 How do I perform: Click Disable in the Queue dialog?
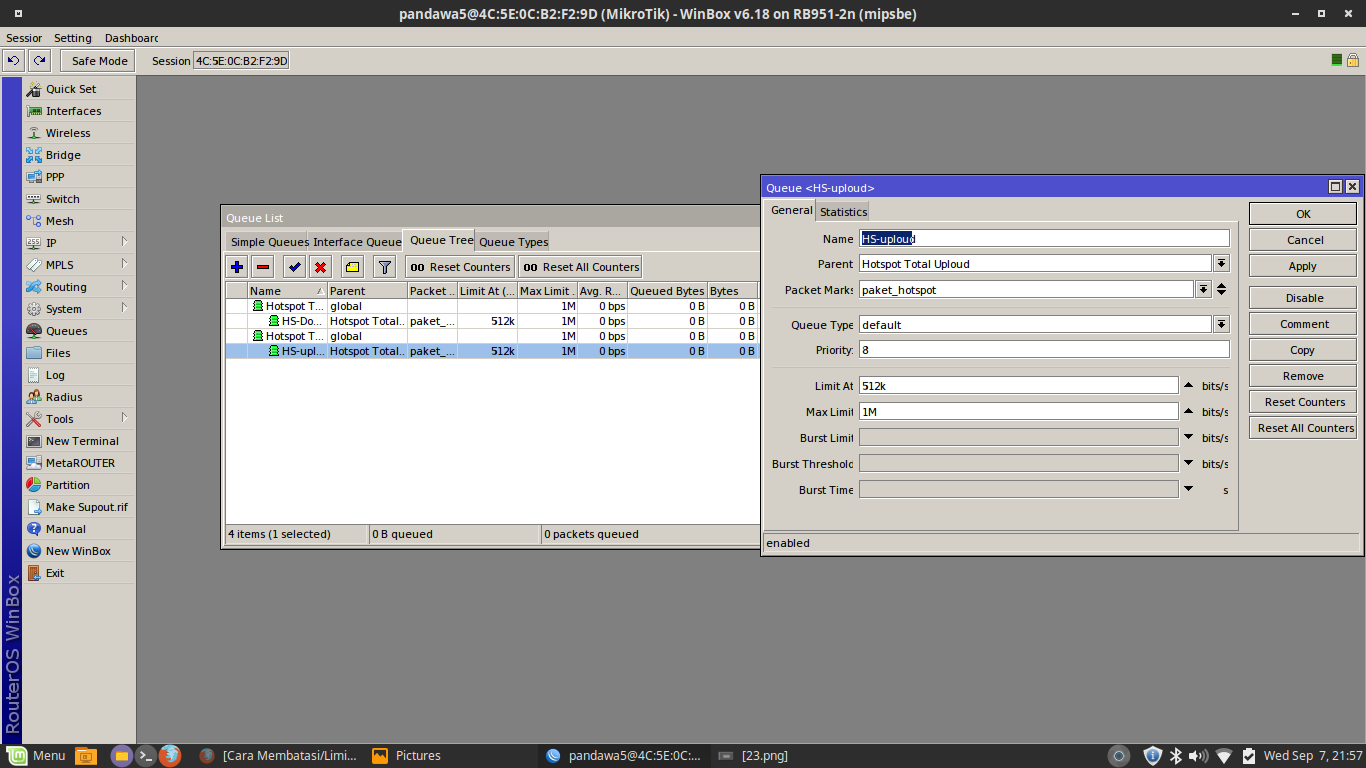pyautogui.click(x=1303, y=298)
